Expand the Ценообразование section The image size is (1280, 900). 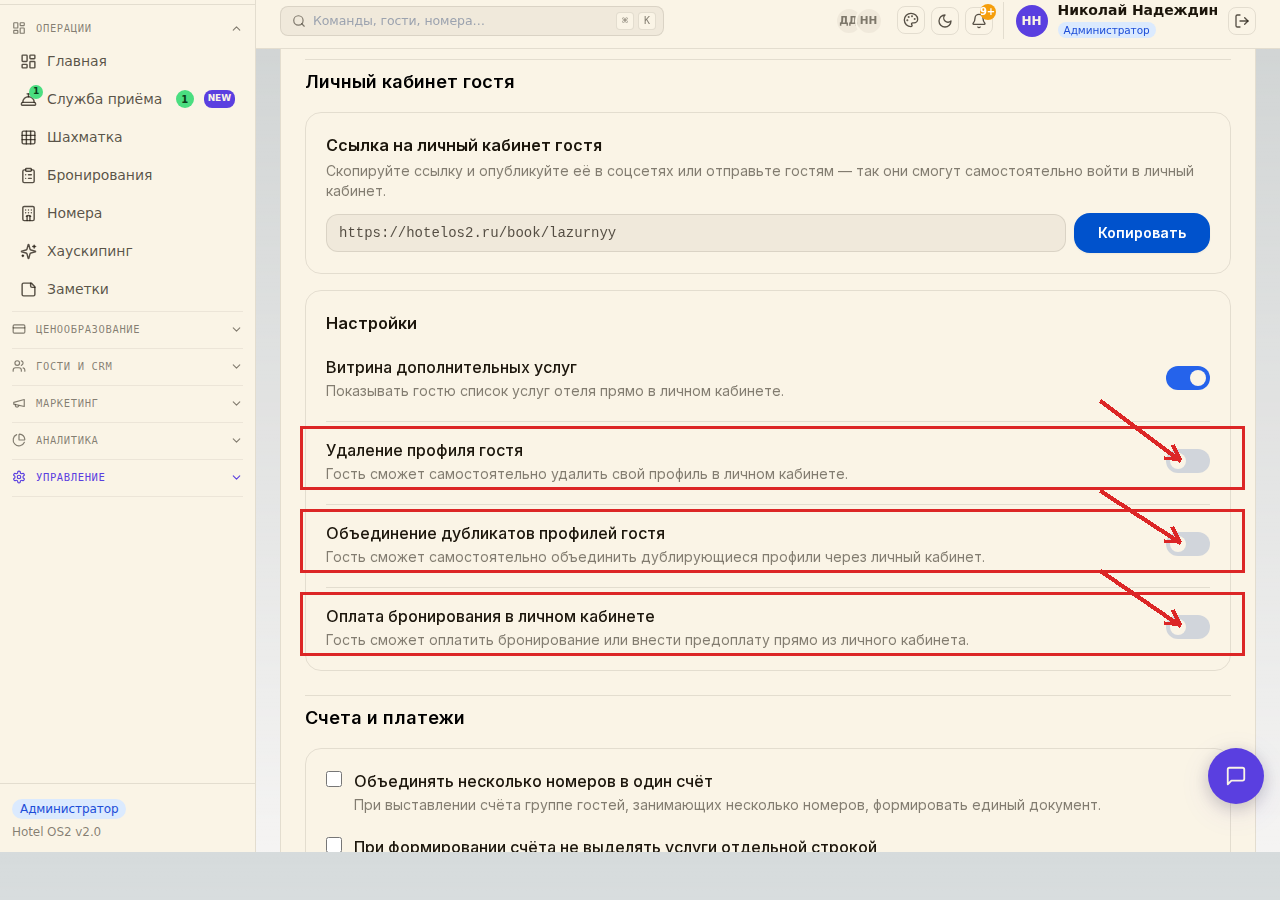point(236,329)
